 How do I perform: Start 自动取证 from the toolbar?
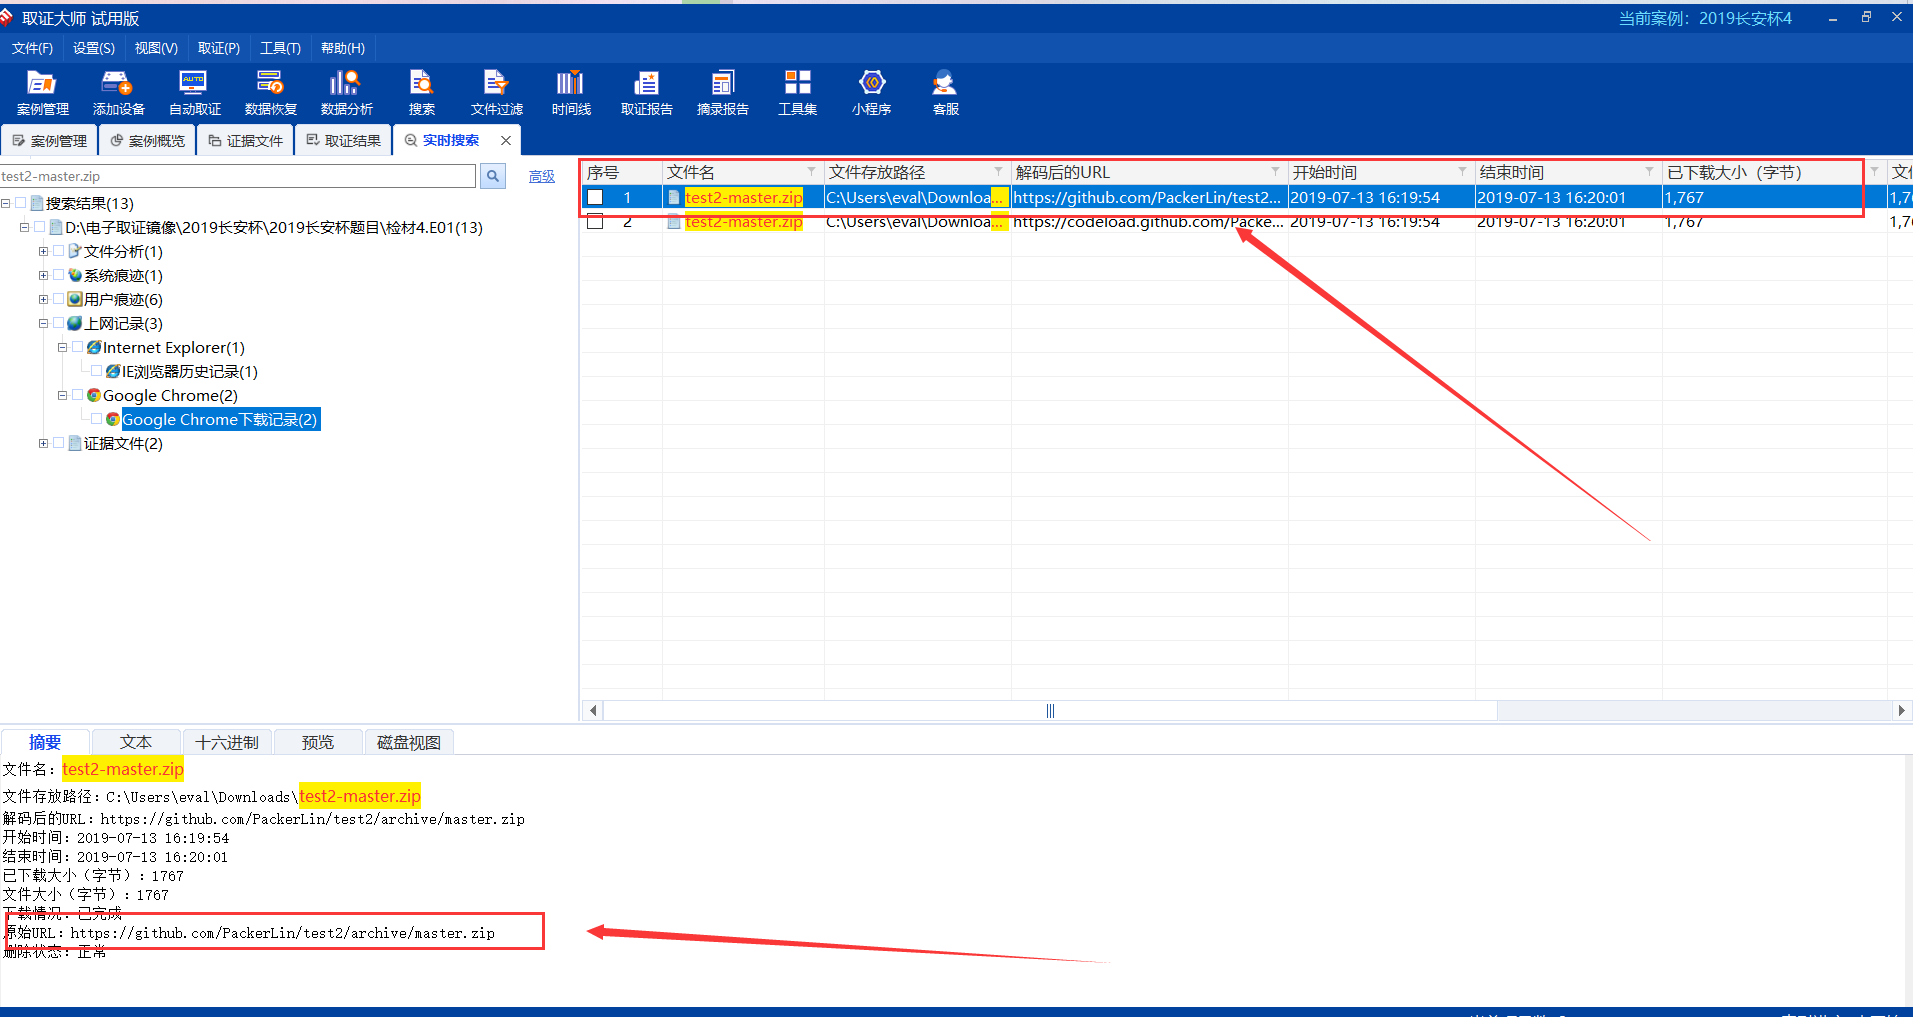coord(194,93)
